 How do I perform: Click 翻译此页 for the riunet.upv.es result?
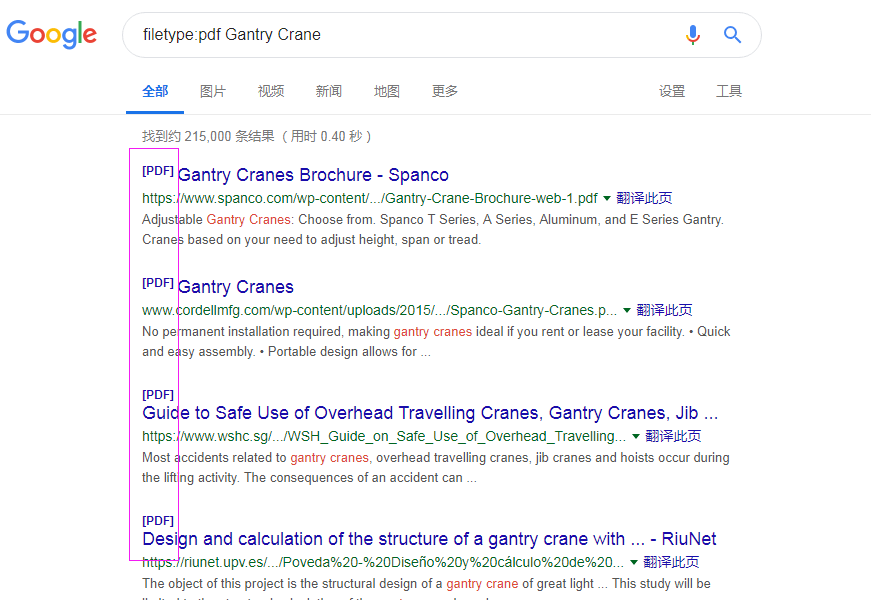[671, 562]
